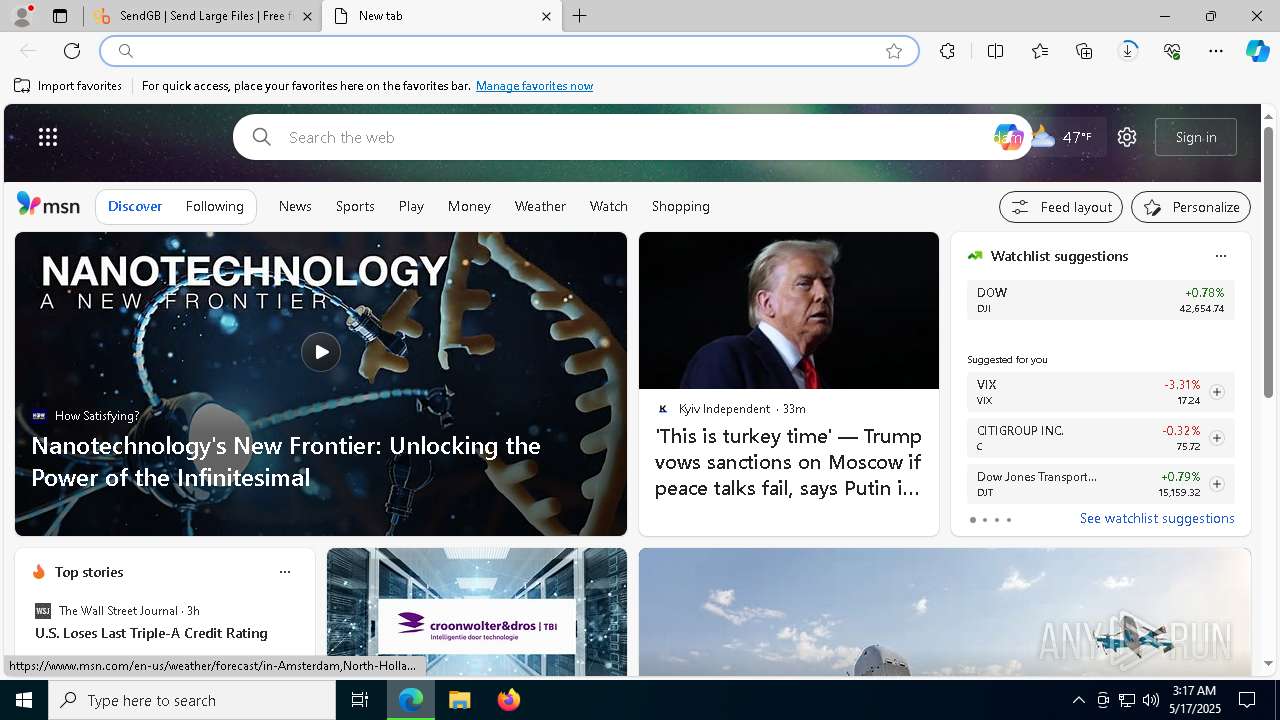Open the Favorites list icon
This screenshot has width=1280, height=720.
click(x=1040, y=51)
